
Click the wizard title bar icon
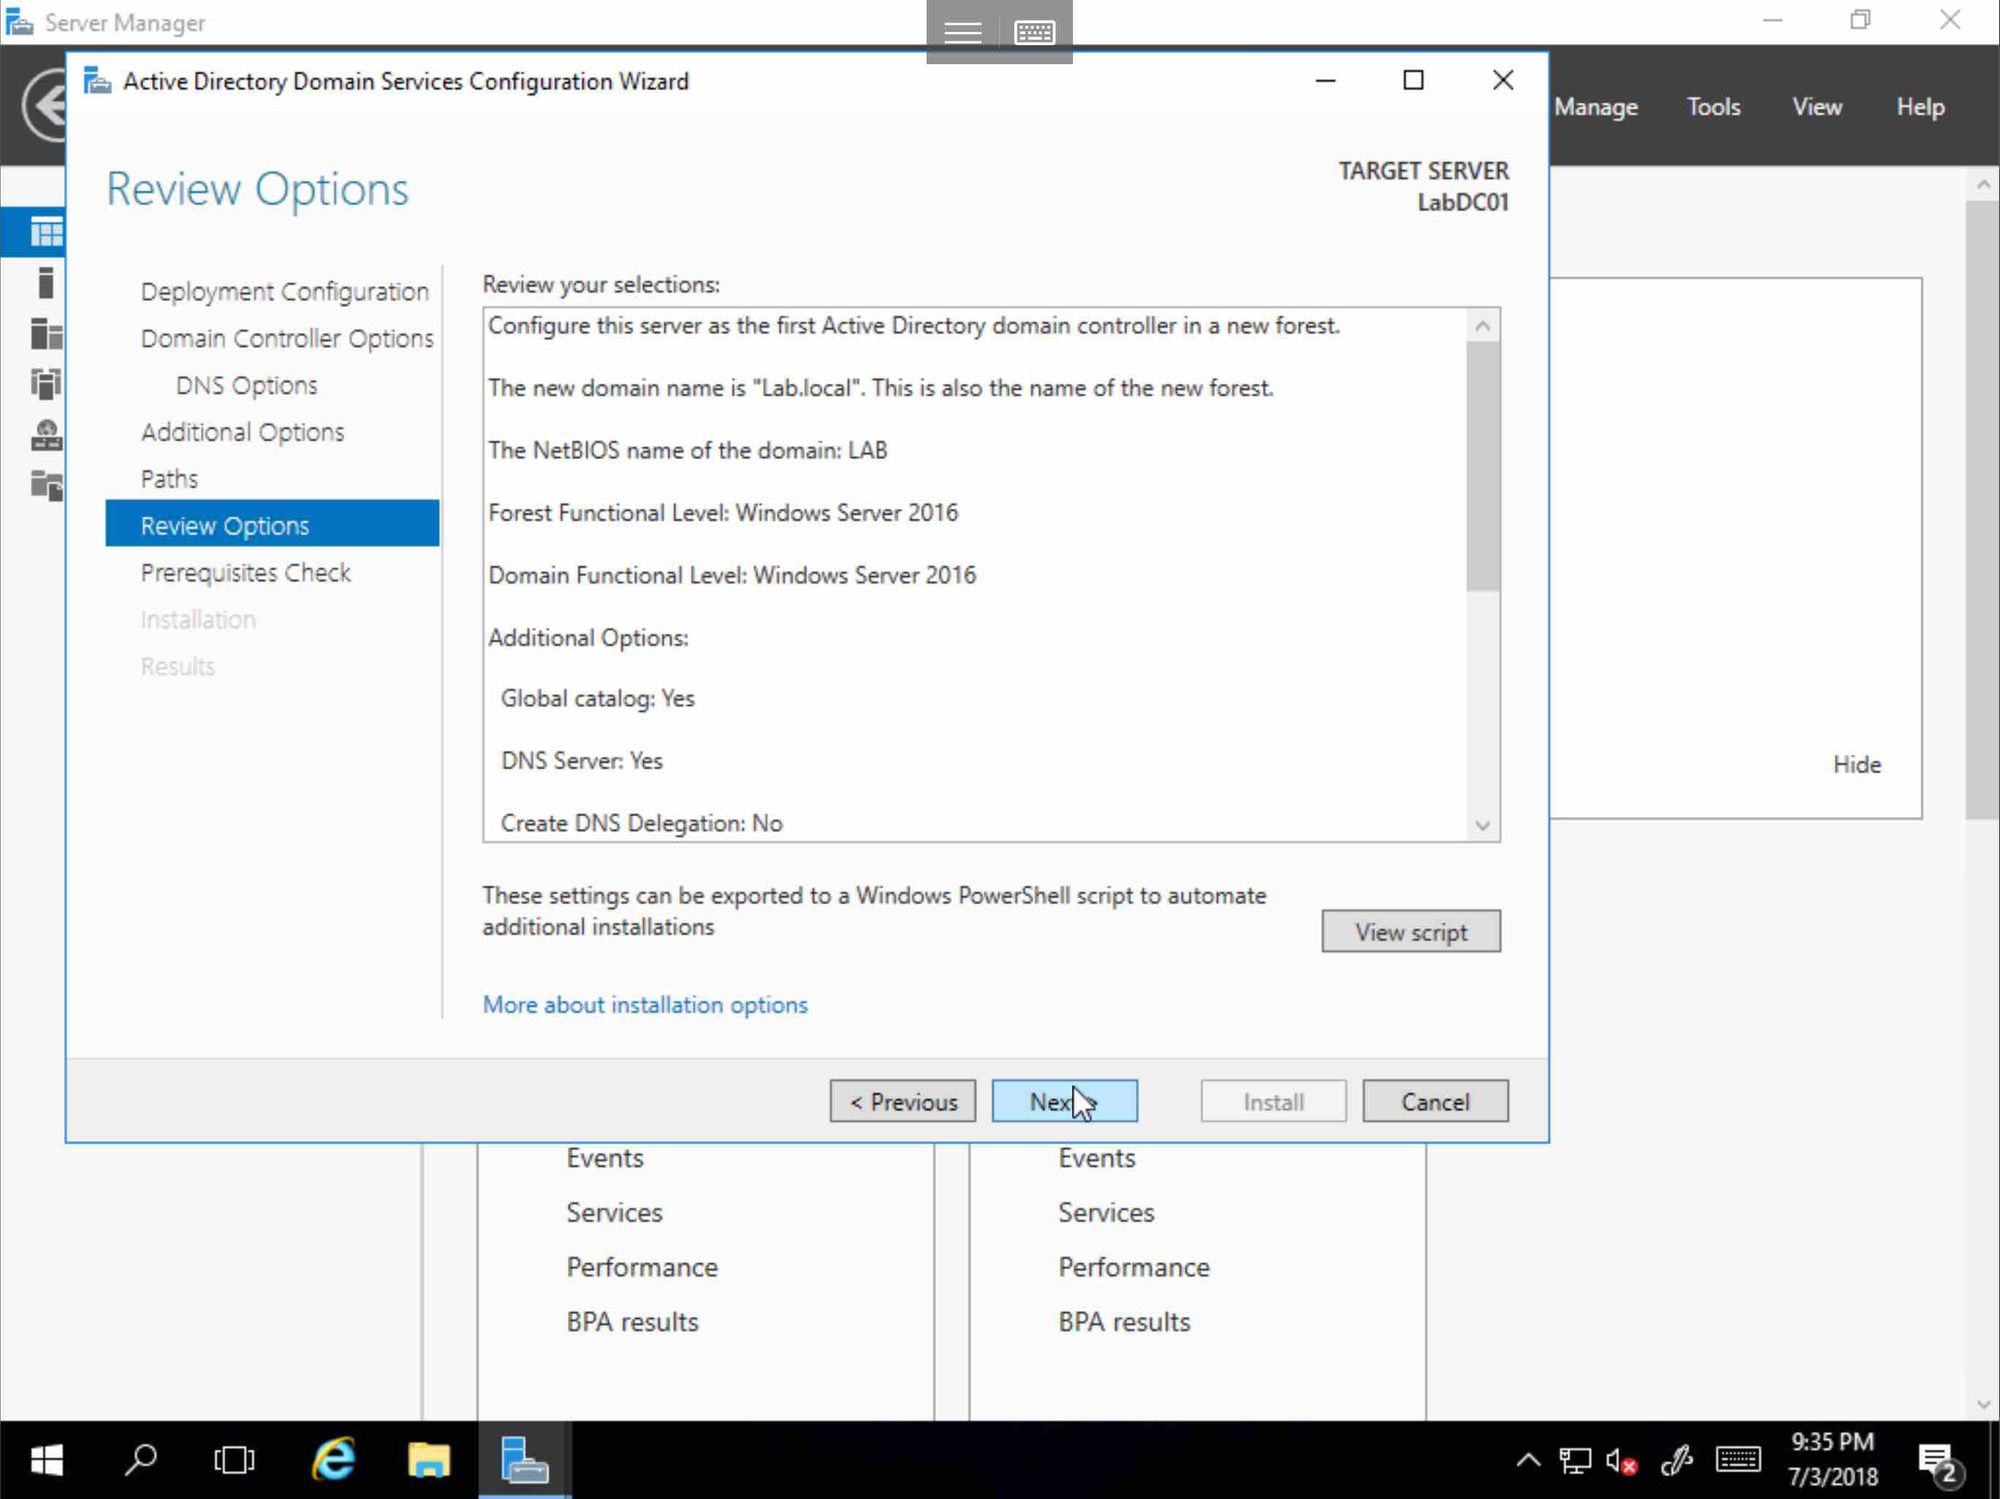click(97, 80)
